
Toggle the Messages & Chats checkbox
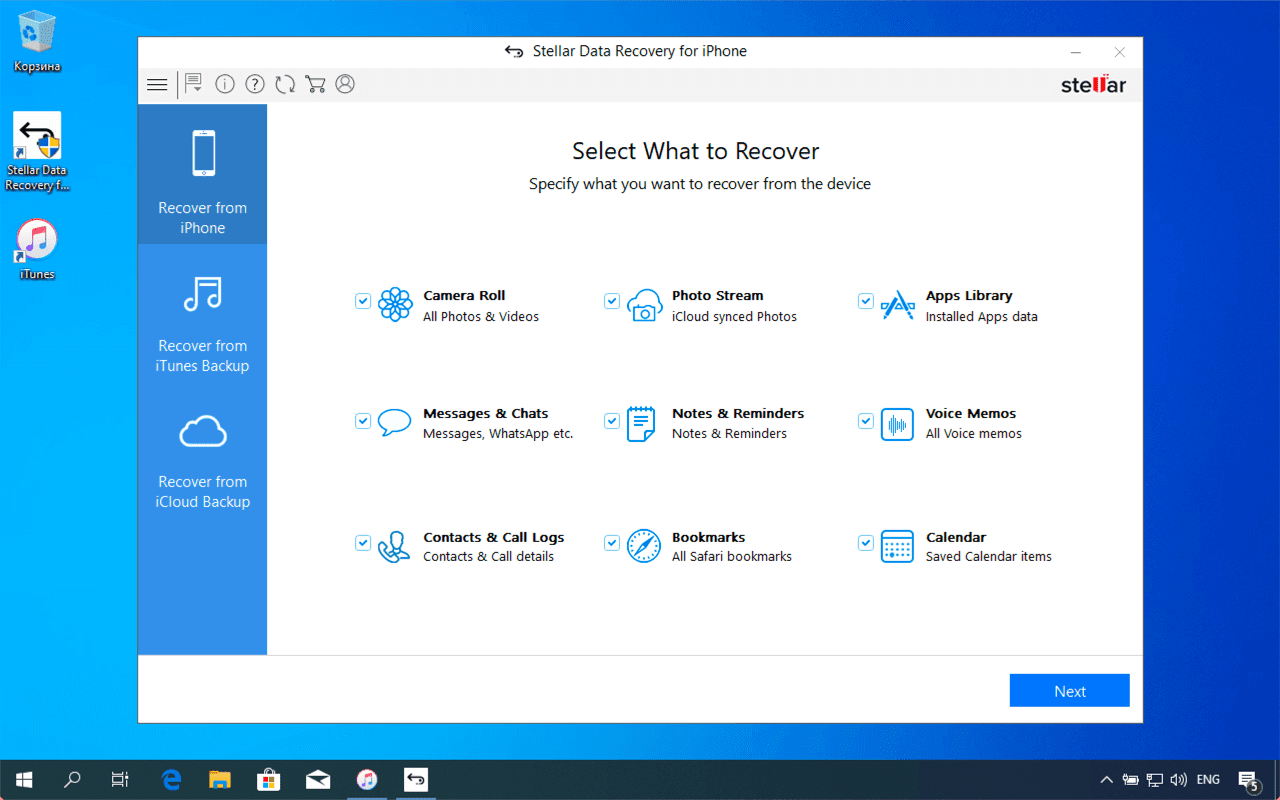pos(363,421)
